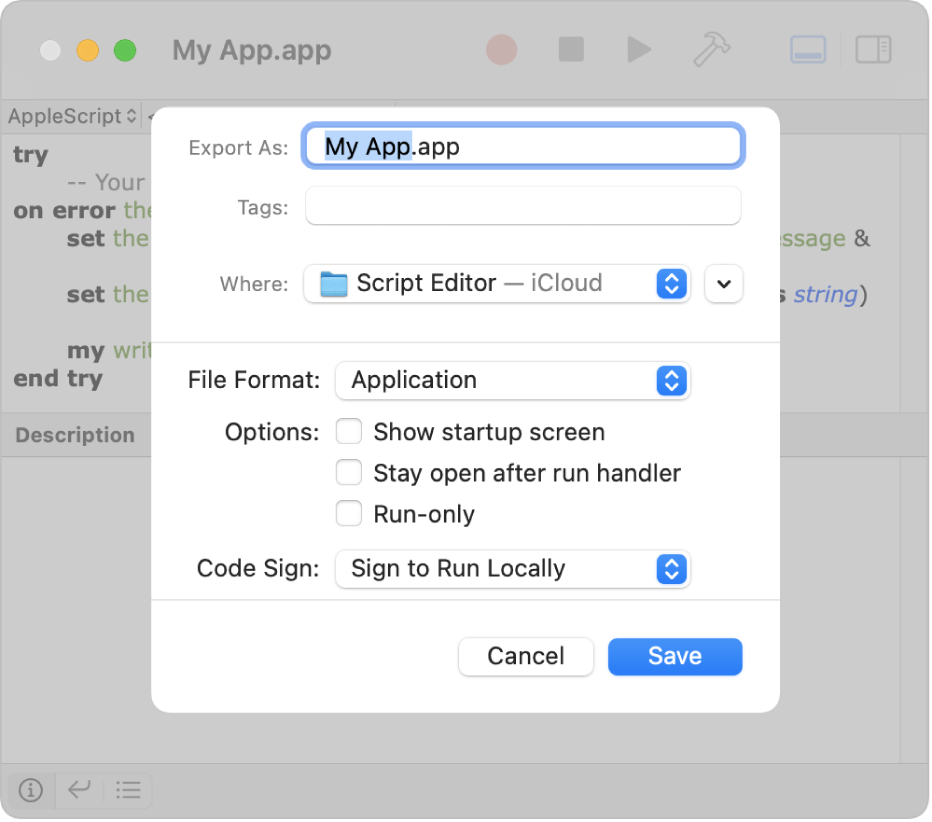This screenshot has width=932, height=822.
Task: Toggle the bottom pane view button
Action: tap(808, 49)
